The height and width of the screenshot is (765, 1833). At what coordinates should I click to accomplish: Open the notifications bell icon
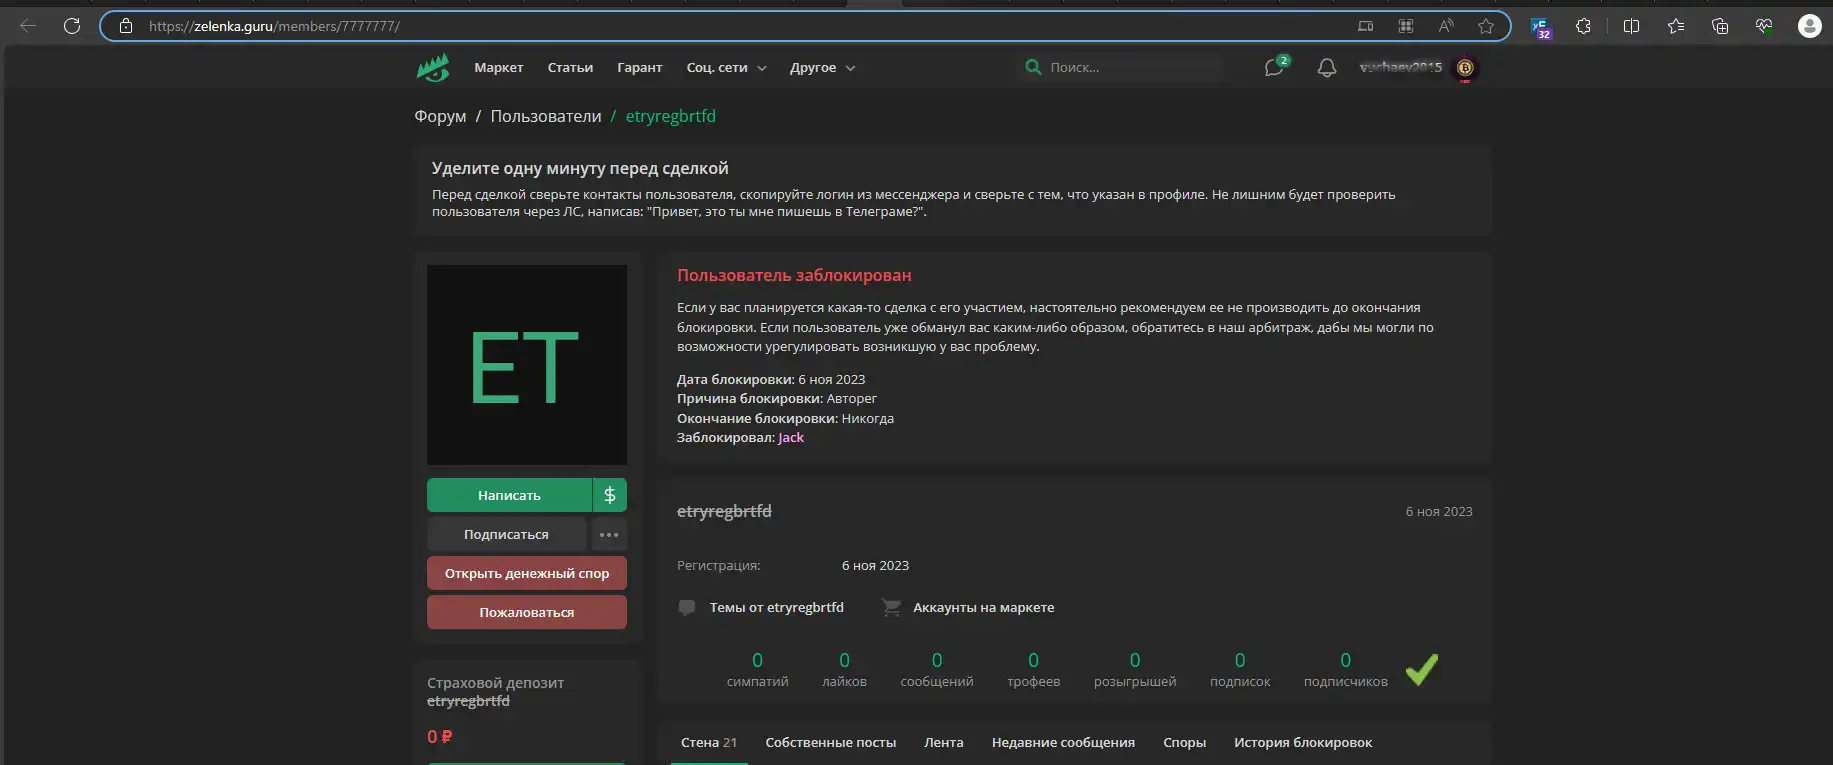point(1326,68)
